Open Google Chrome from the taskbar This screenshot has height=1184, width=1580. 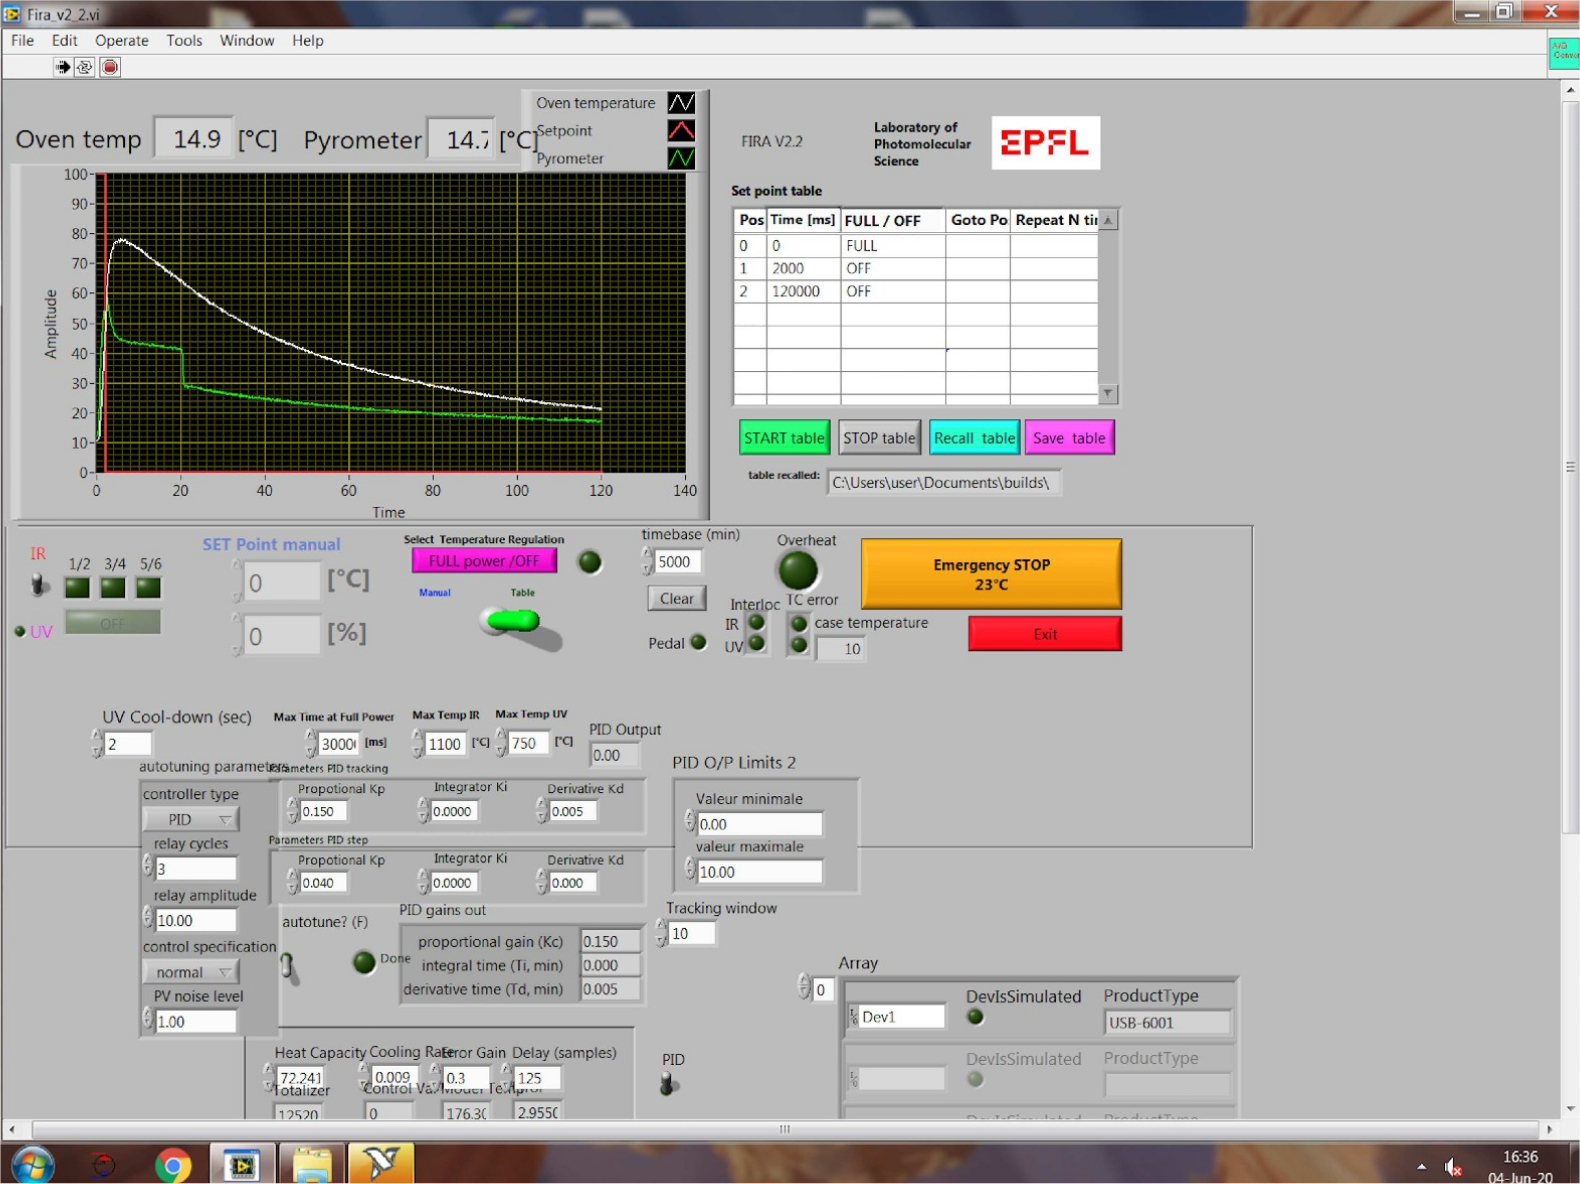click(173, 1165)
